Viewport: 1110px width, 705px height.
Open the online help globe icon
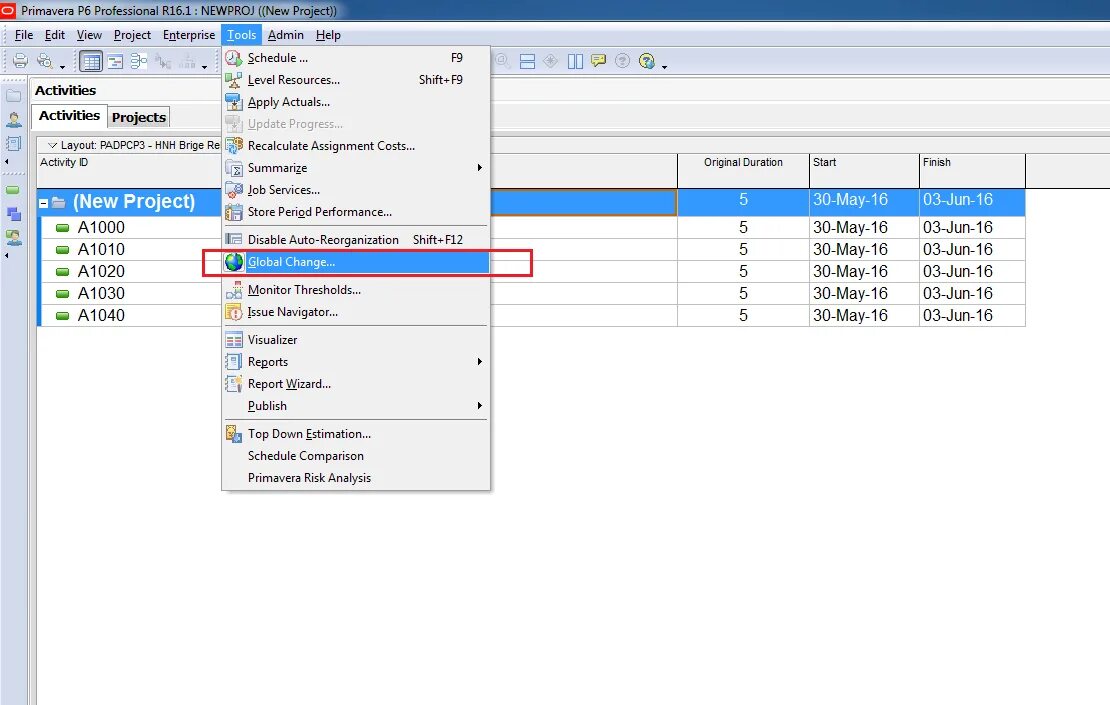[646, 61]
